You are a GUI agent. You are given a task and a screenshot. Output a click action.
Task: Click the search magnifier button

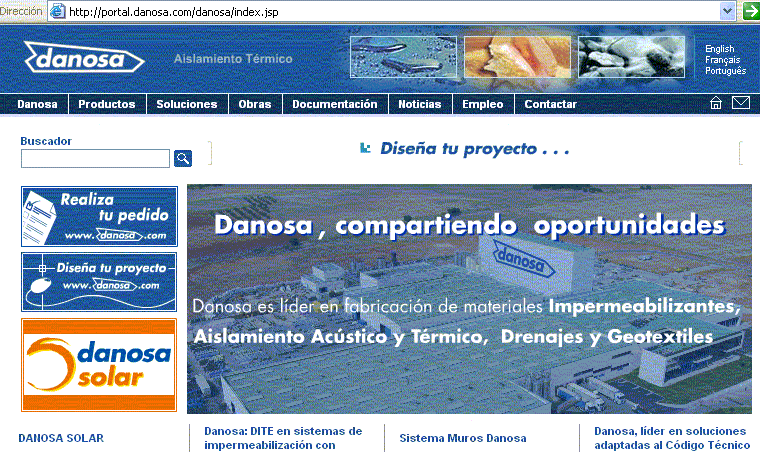tap(183, 158)
